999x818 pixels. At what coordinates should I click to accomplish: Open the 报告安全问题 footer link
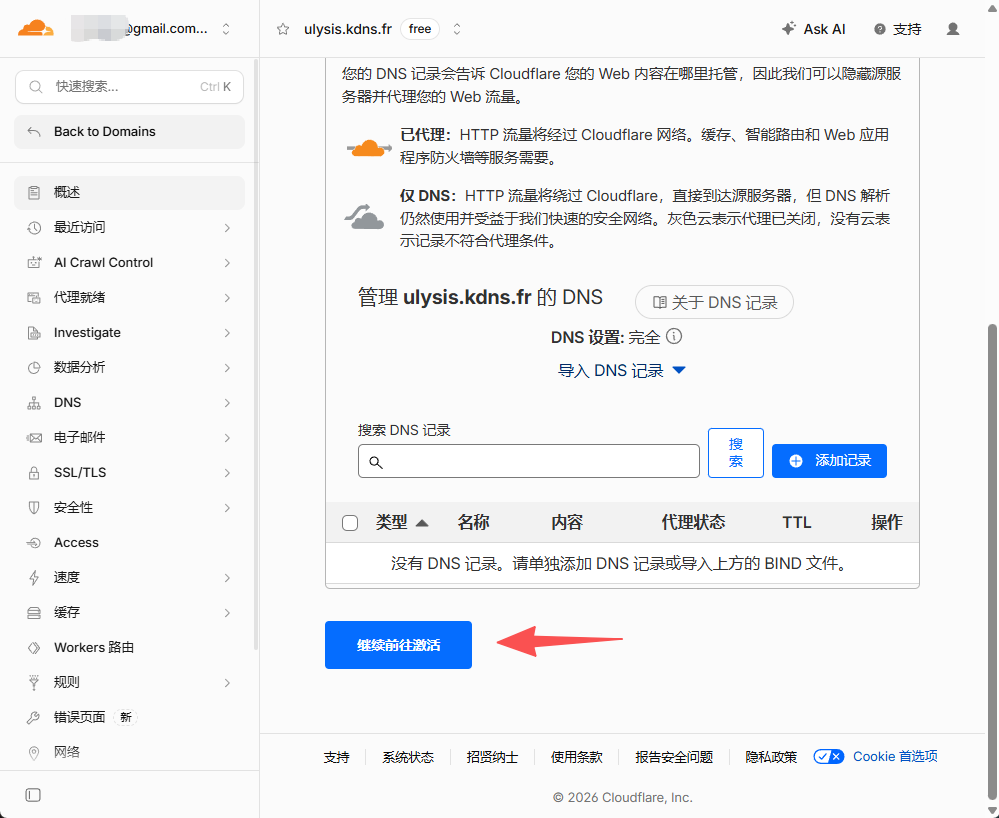674,757
